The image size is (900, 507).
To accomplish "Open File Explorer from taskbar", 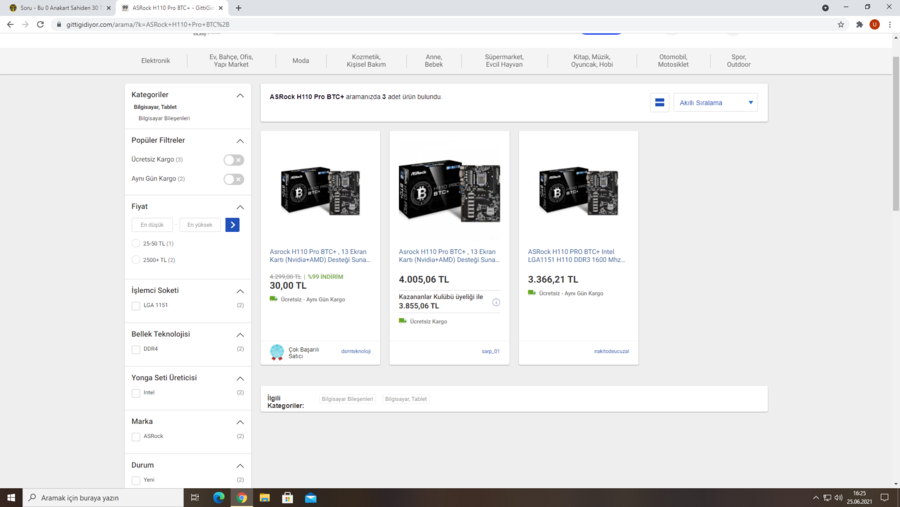I will 265,498.
